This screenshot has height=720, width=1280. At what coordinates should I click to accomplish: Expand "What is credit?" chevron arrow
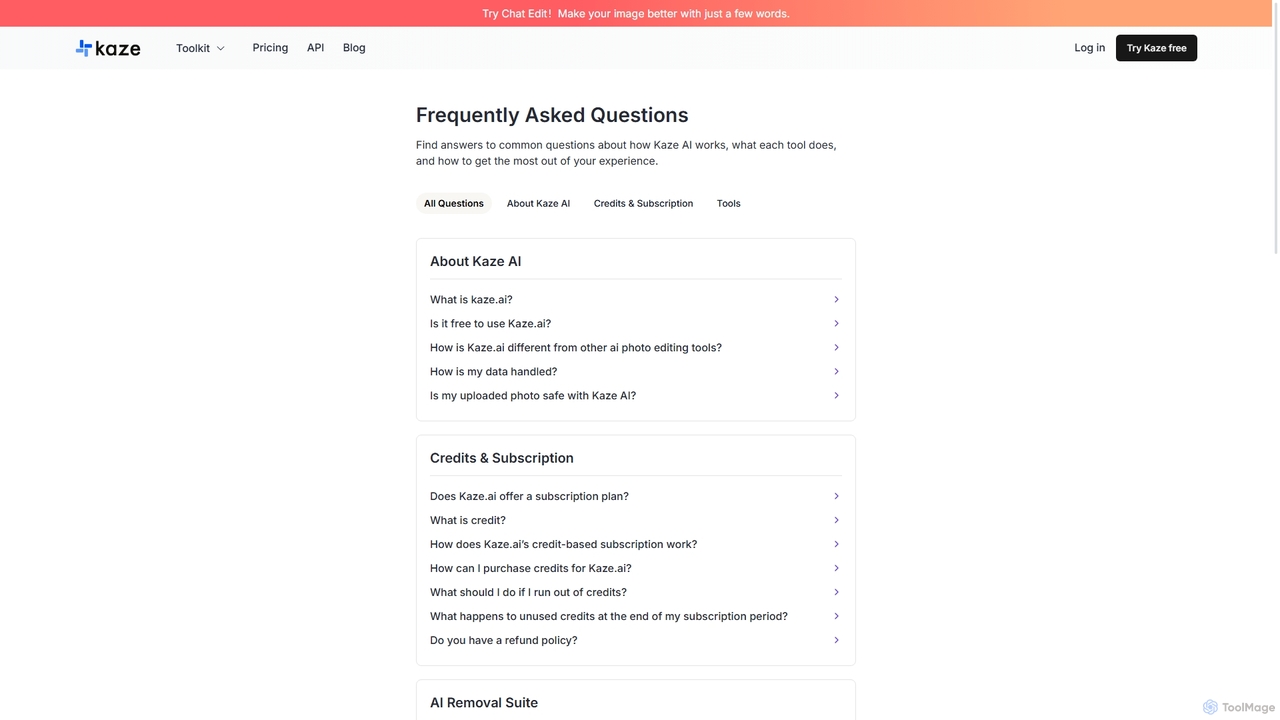point(836,521)
